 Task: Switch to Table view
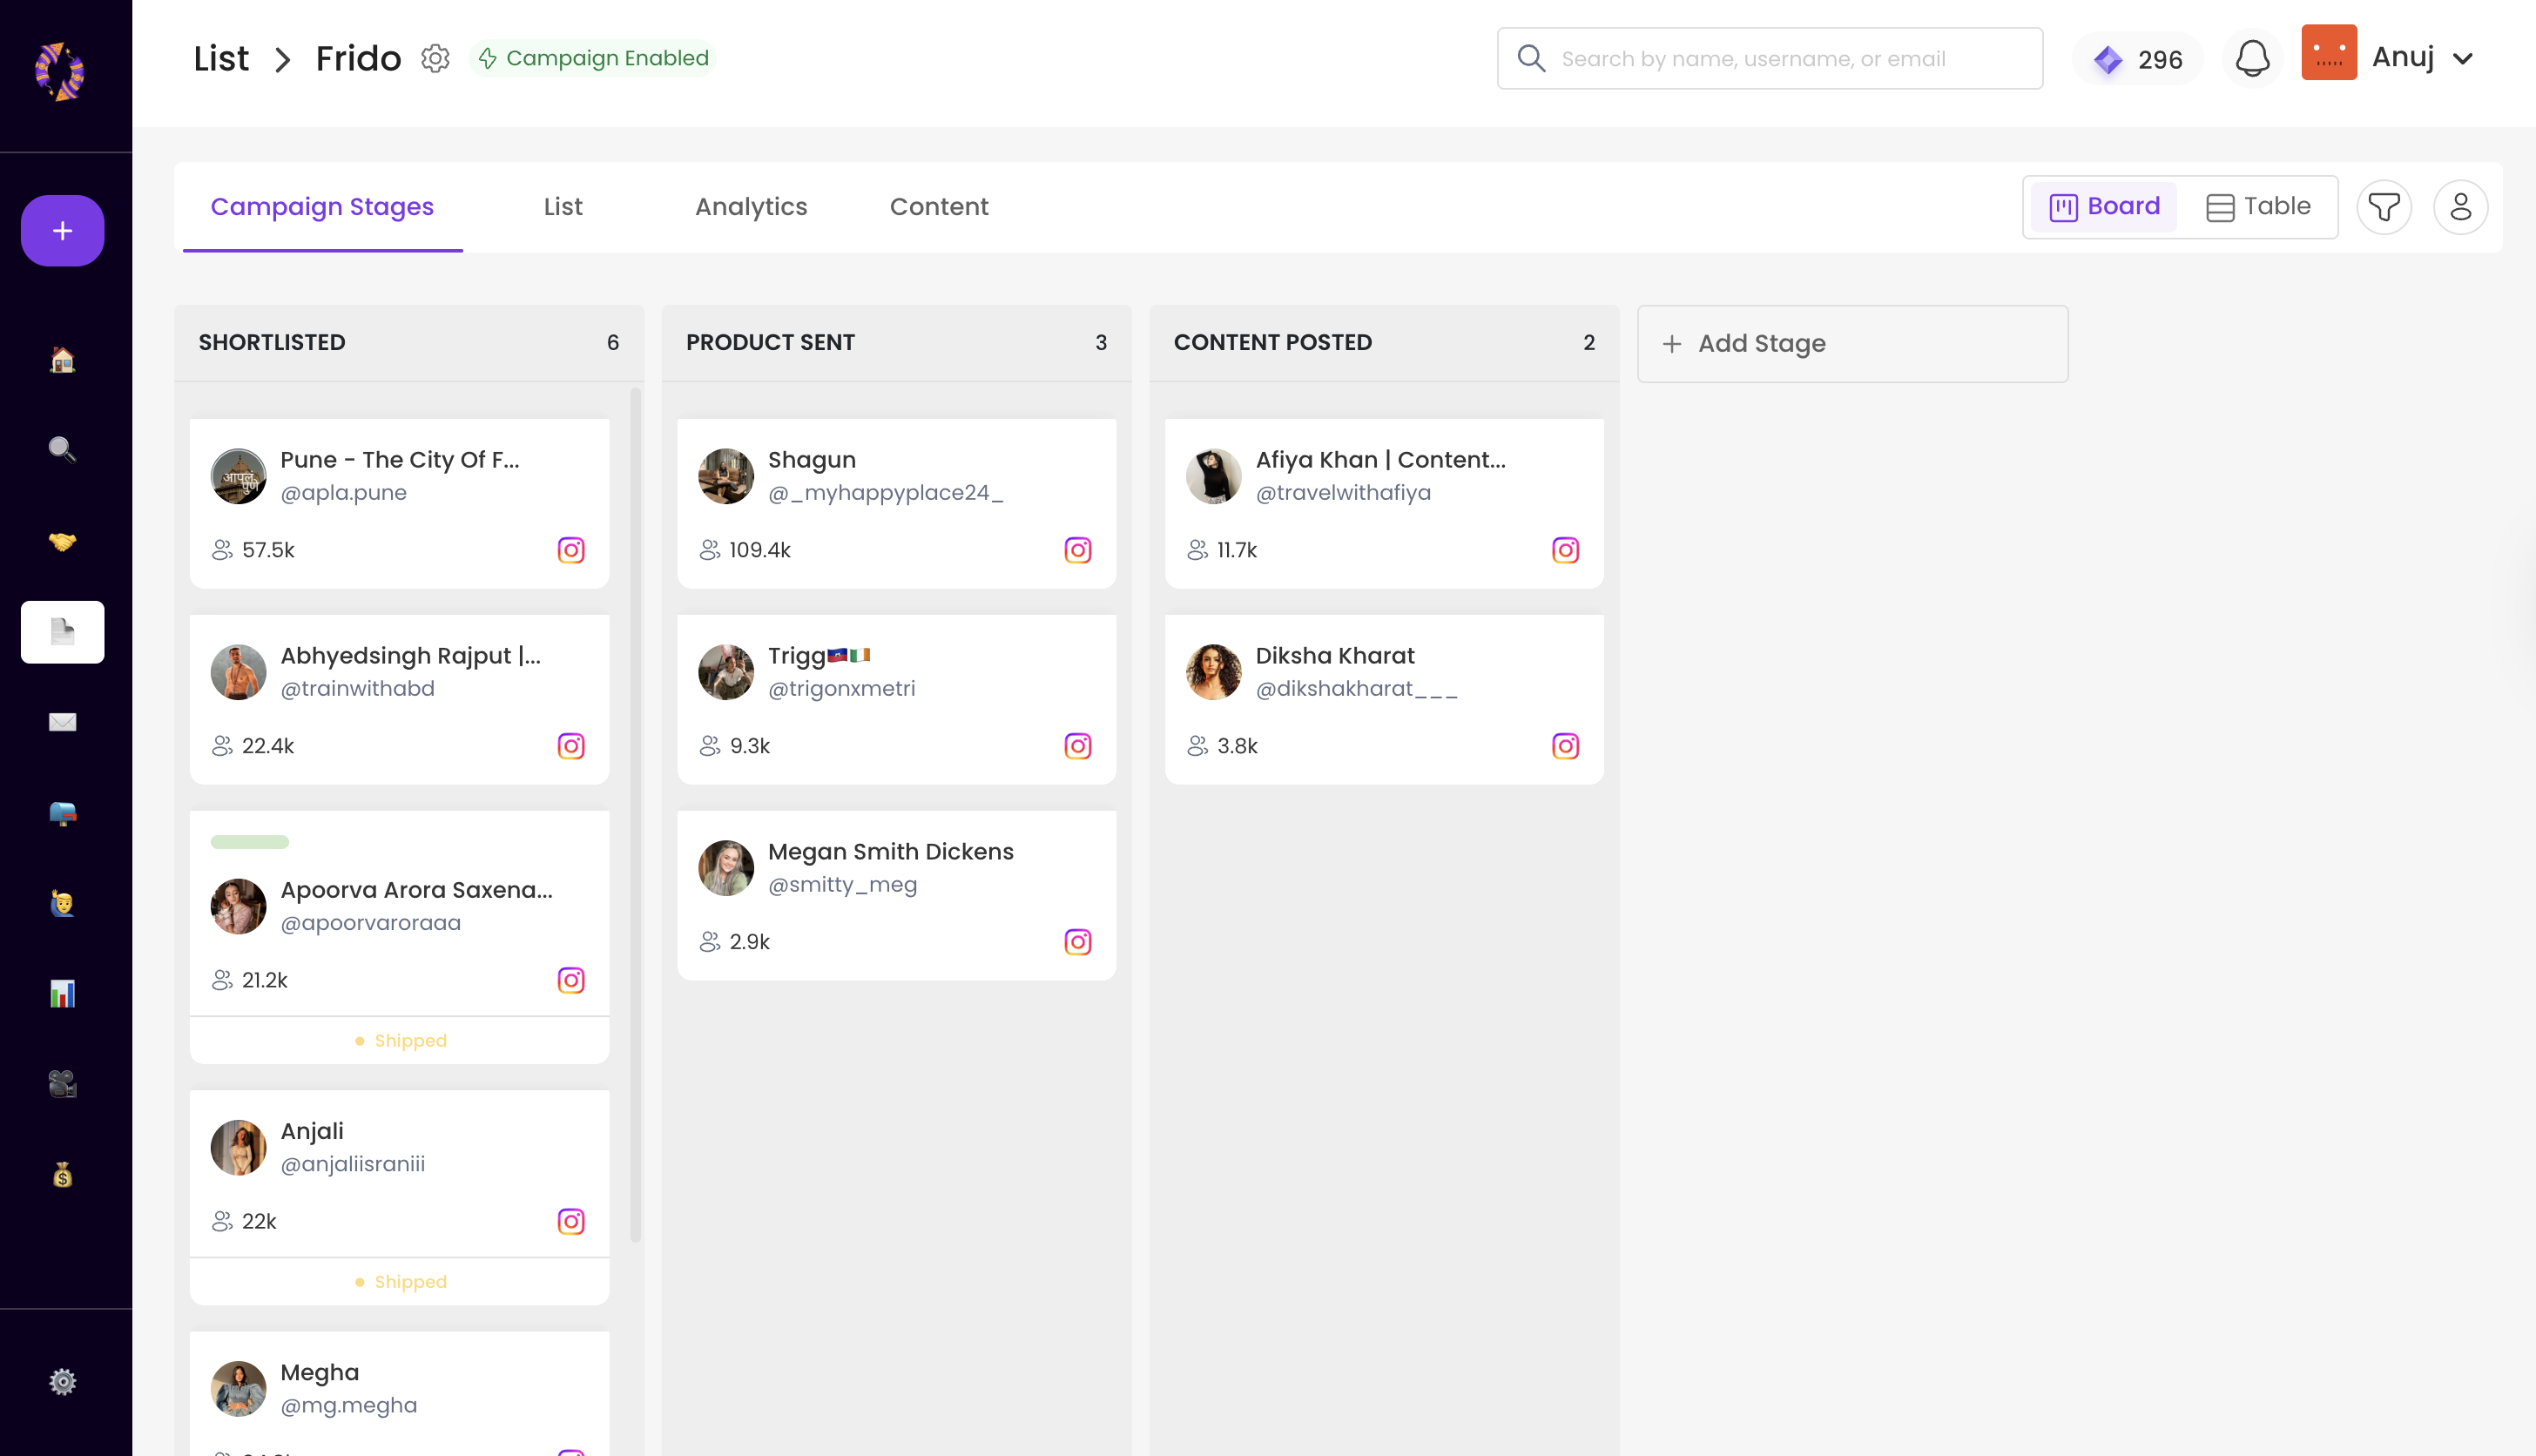(x=2258, y=207)
